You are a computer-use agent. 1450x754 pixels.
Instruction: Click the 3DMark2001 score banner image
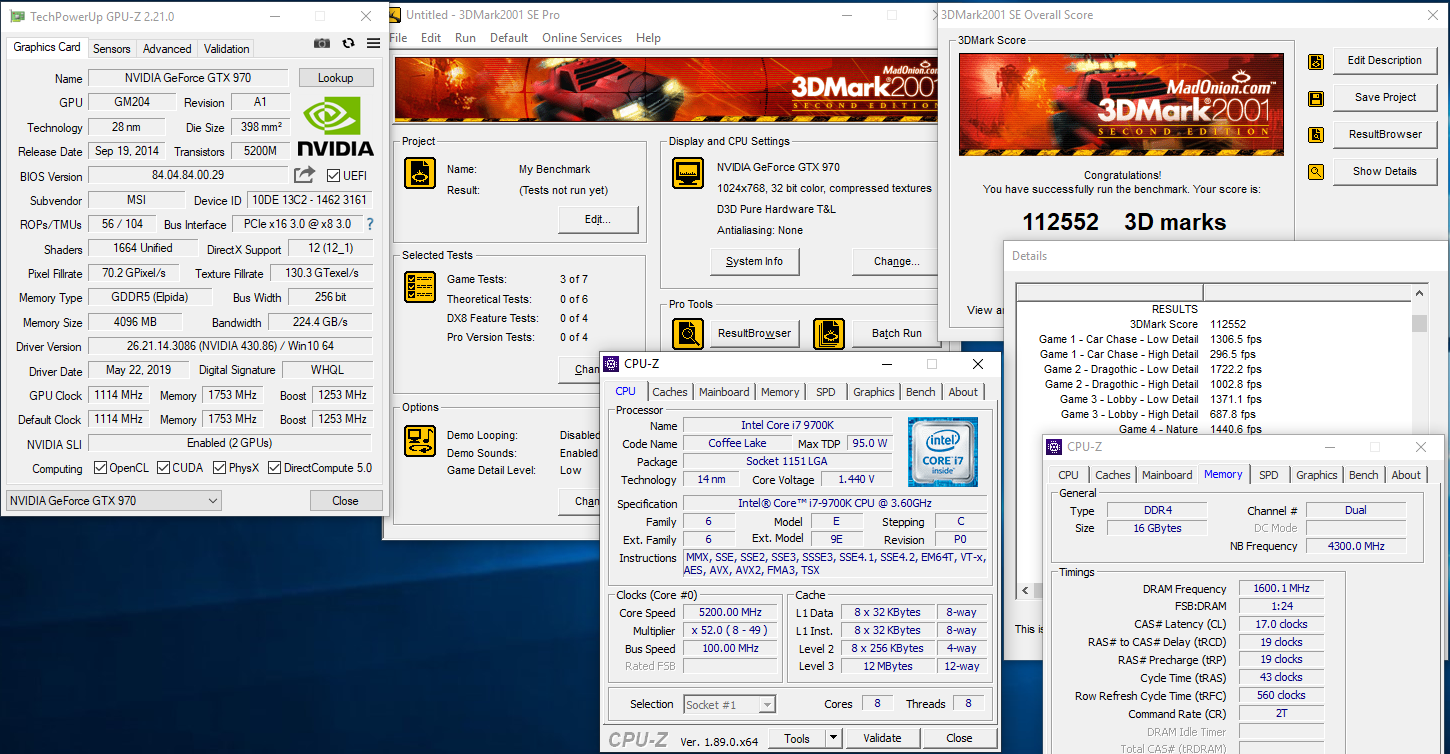(1121, 104)
